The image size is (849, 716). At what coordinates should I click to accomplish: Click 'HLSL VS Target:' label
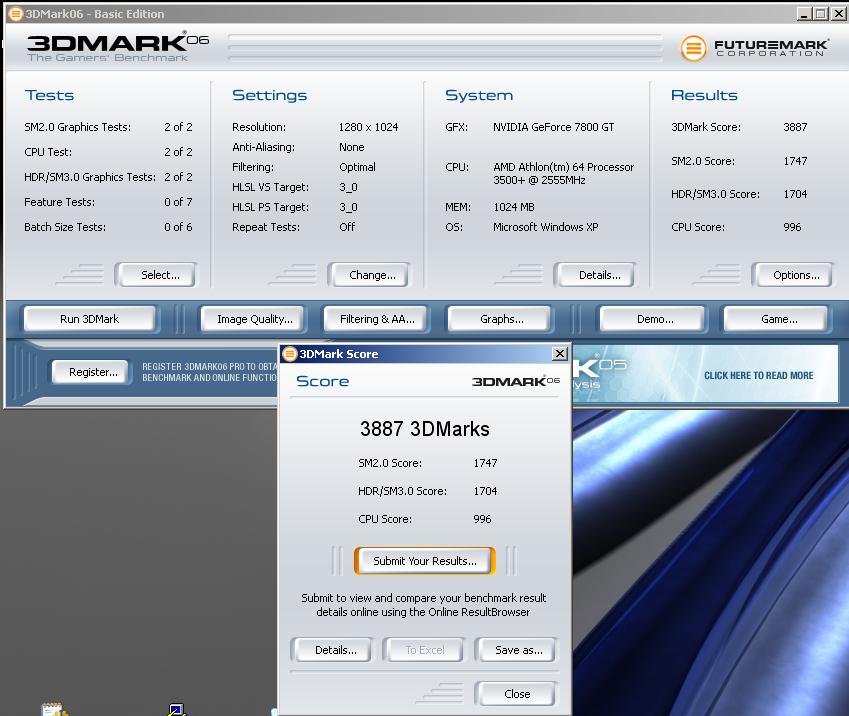coord(270,187)
